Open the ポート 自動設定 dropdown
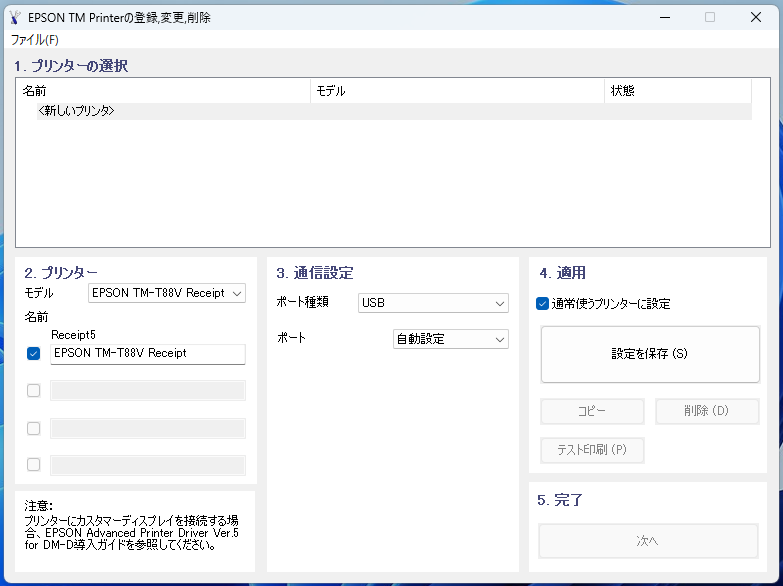 point(450,339)
